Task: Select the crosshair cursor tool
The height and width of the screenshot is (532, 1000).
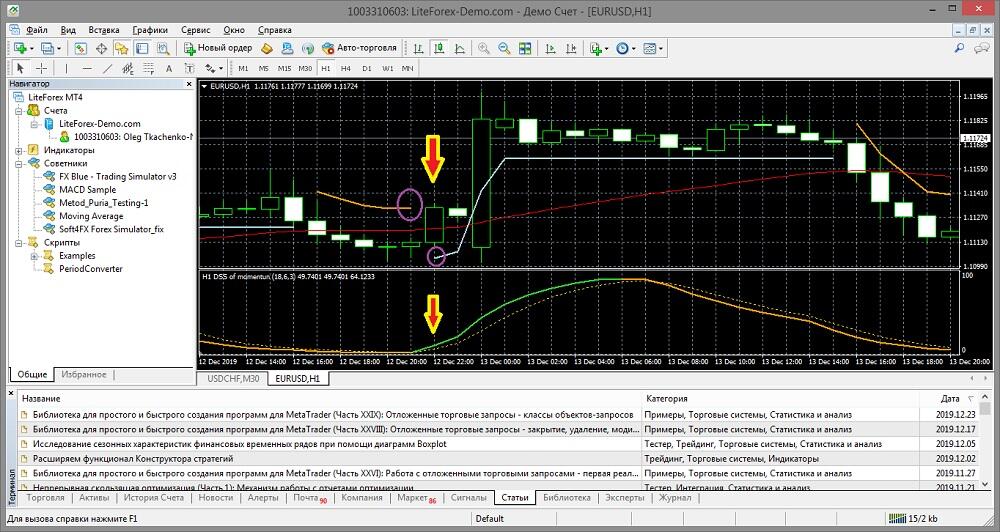Action: coord(41,68)
